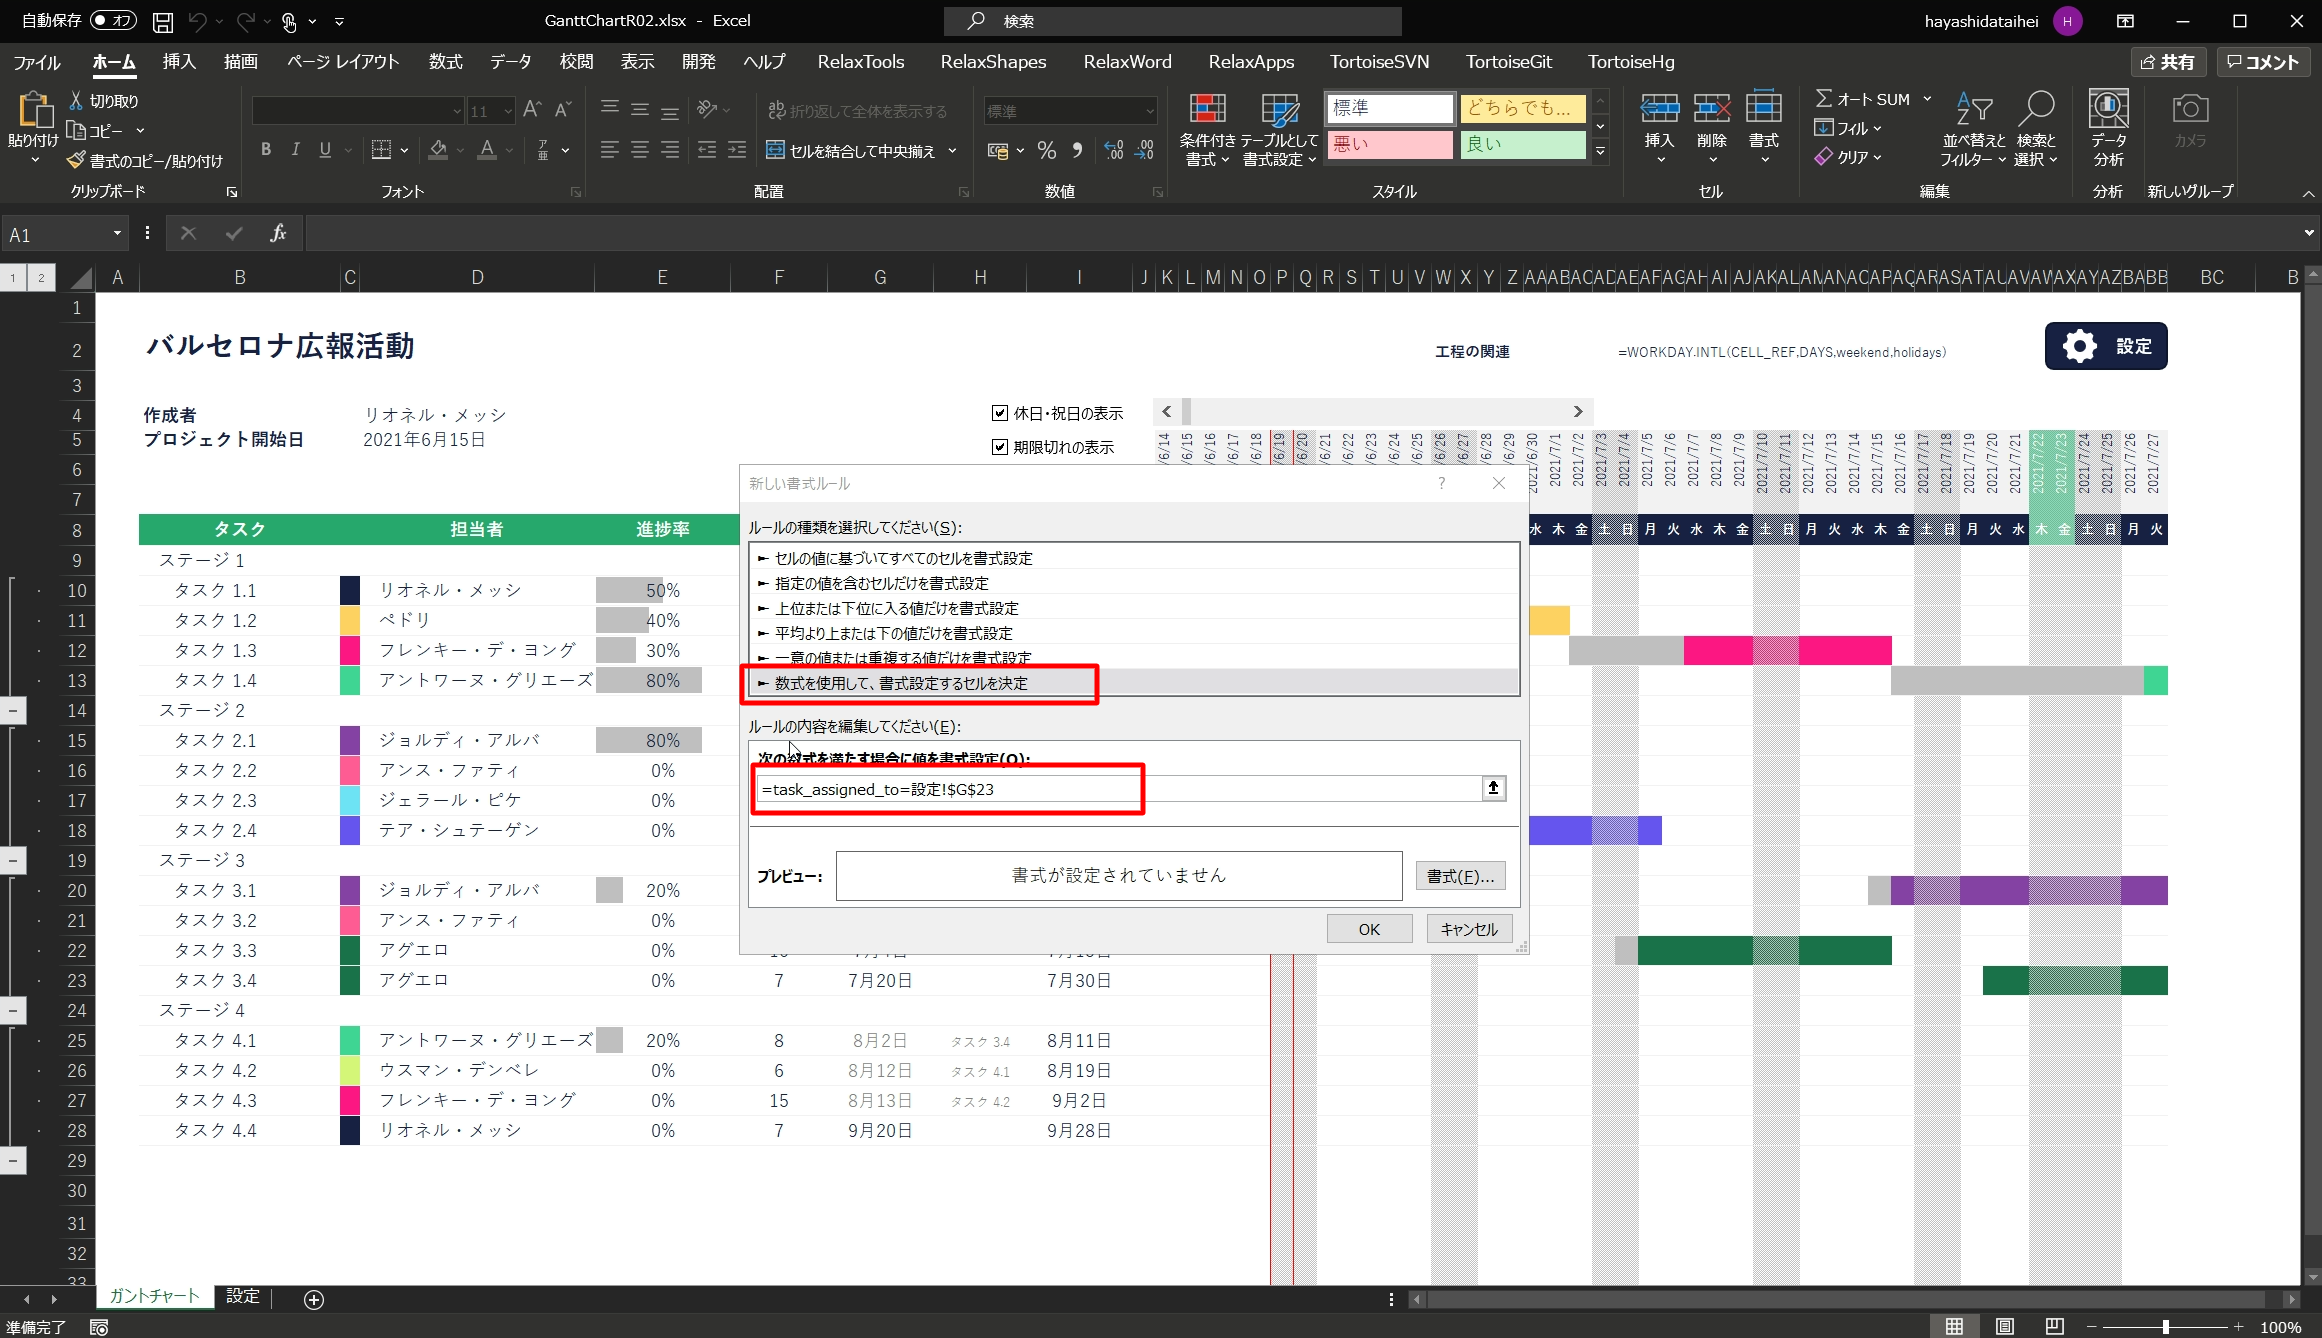Click the zoom slider handle in status bar
This screenshot has width=2322, height=1338.
point(2165,1327)
